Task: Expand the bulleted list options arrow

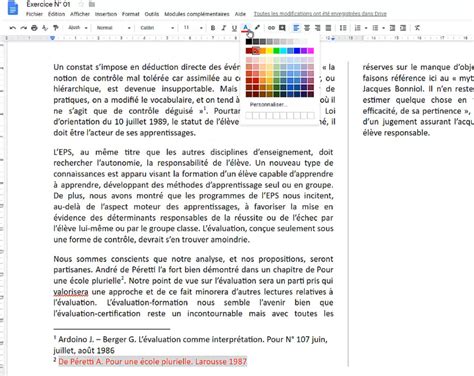Action: click(383, 28)
